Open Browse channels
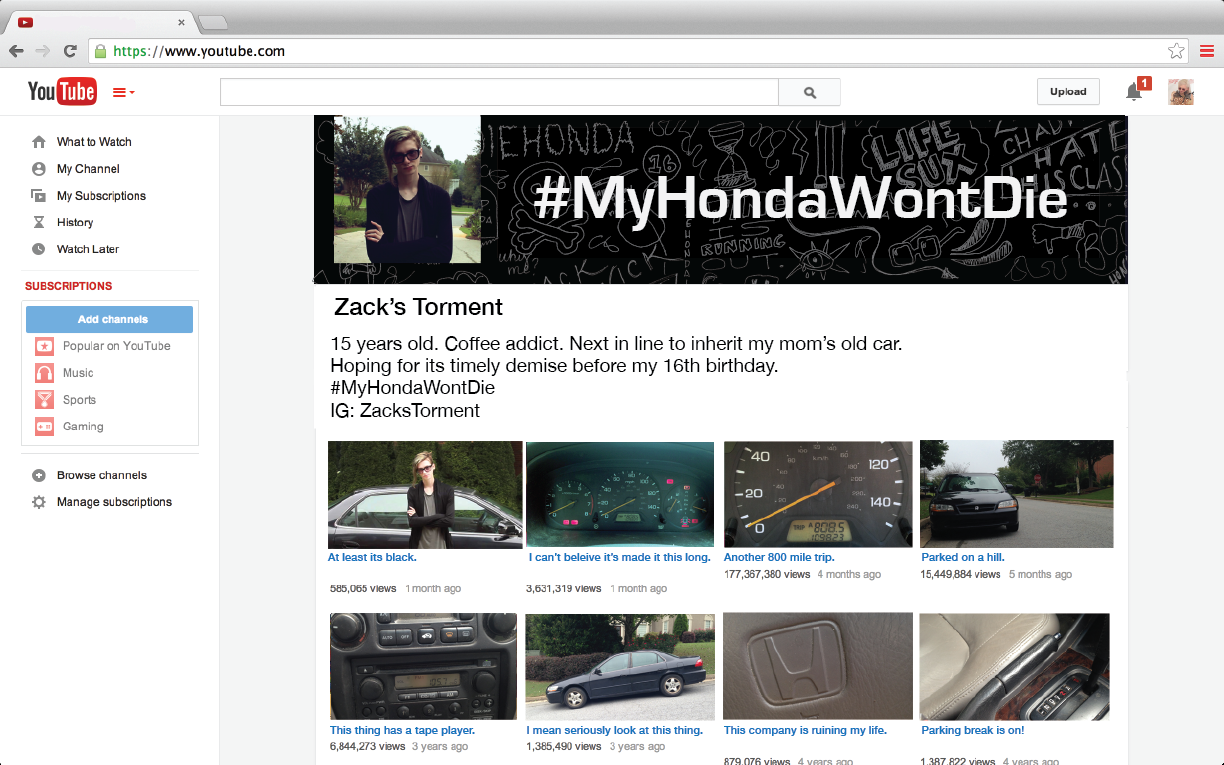 (x=102, y=475)
